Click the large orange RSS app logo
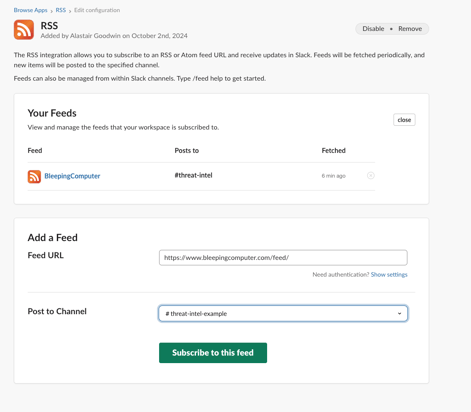The width and height of the screenshot is (471, 412). point(24,30)
